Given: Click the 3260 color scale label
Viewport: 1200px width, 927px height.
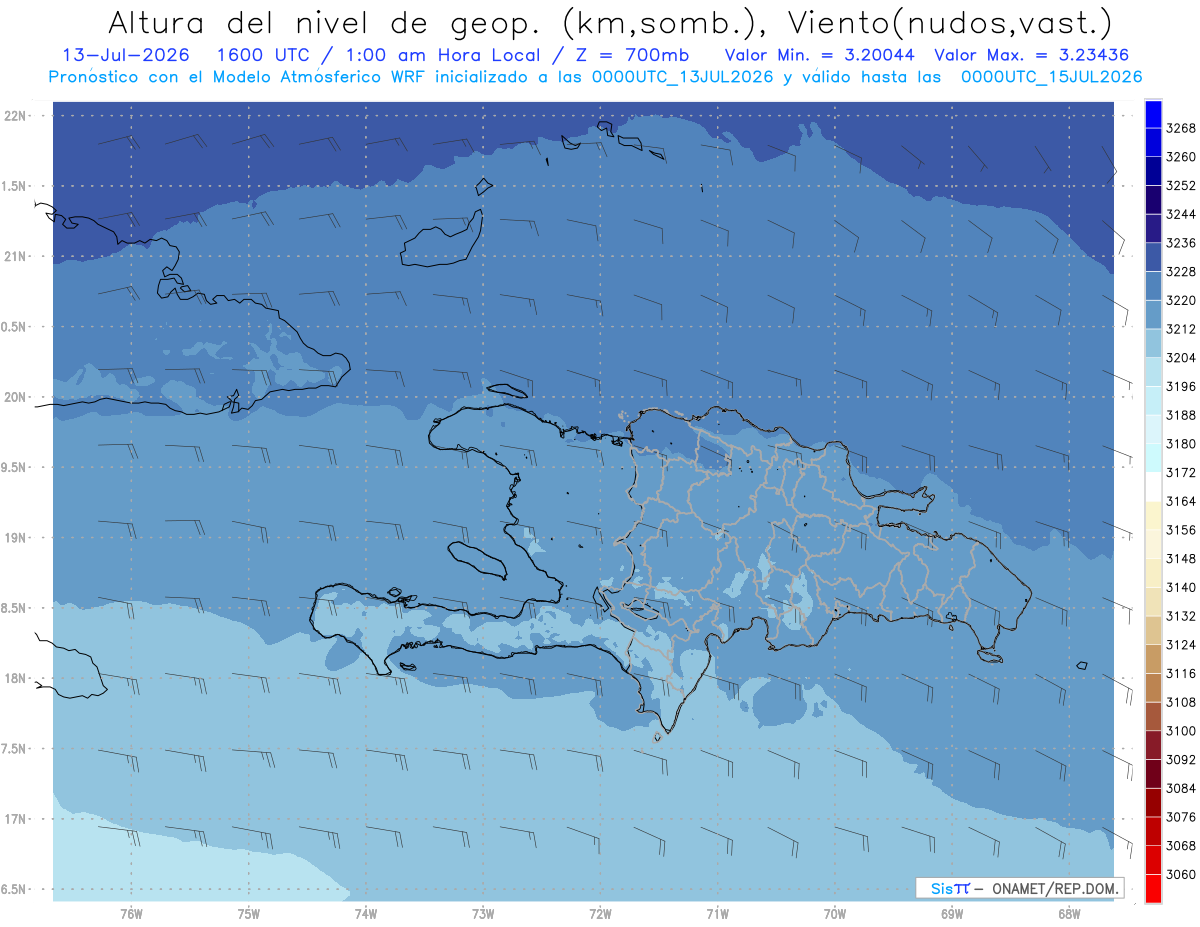Looking at the screenshot, I should tap(1180, 157).
